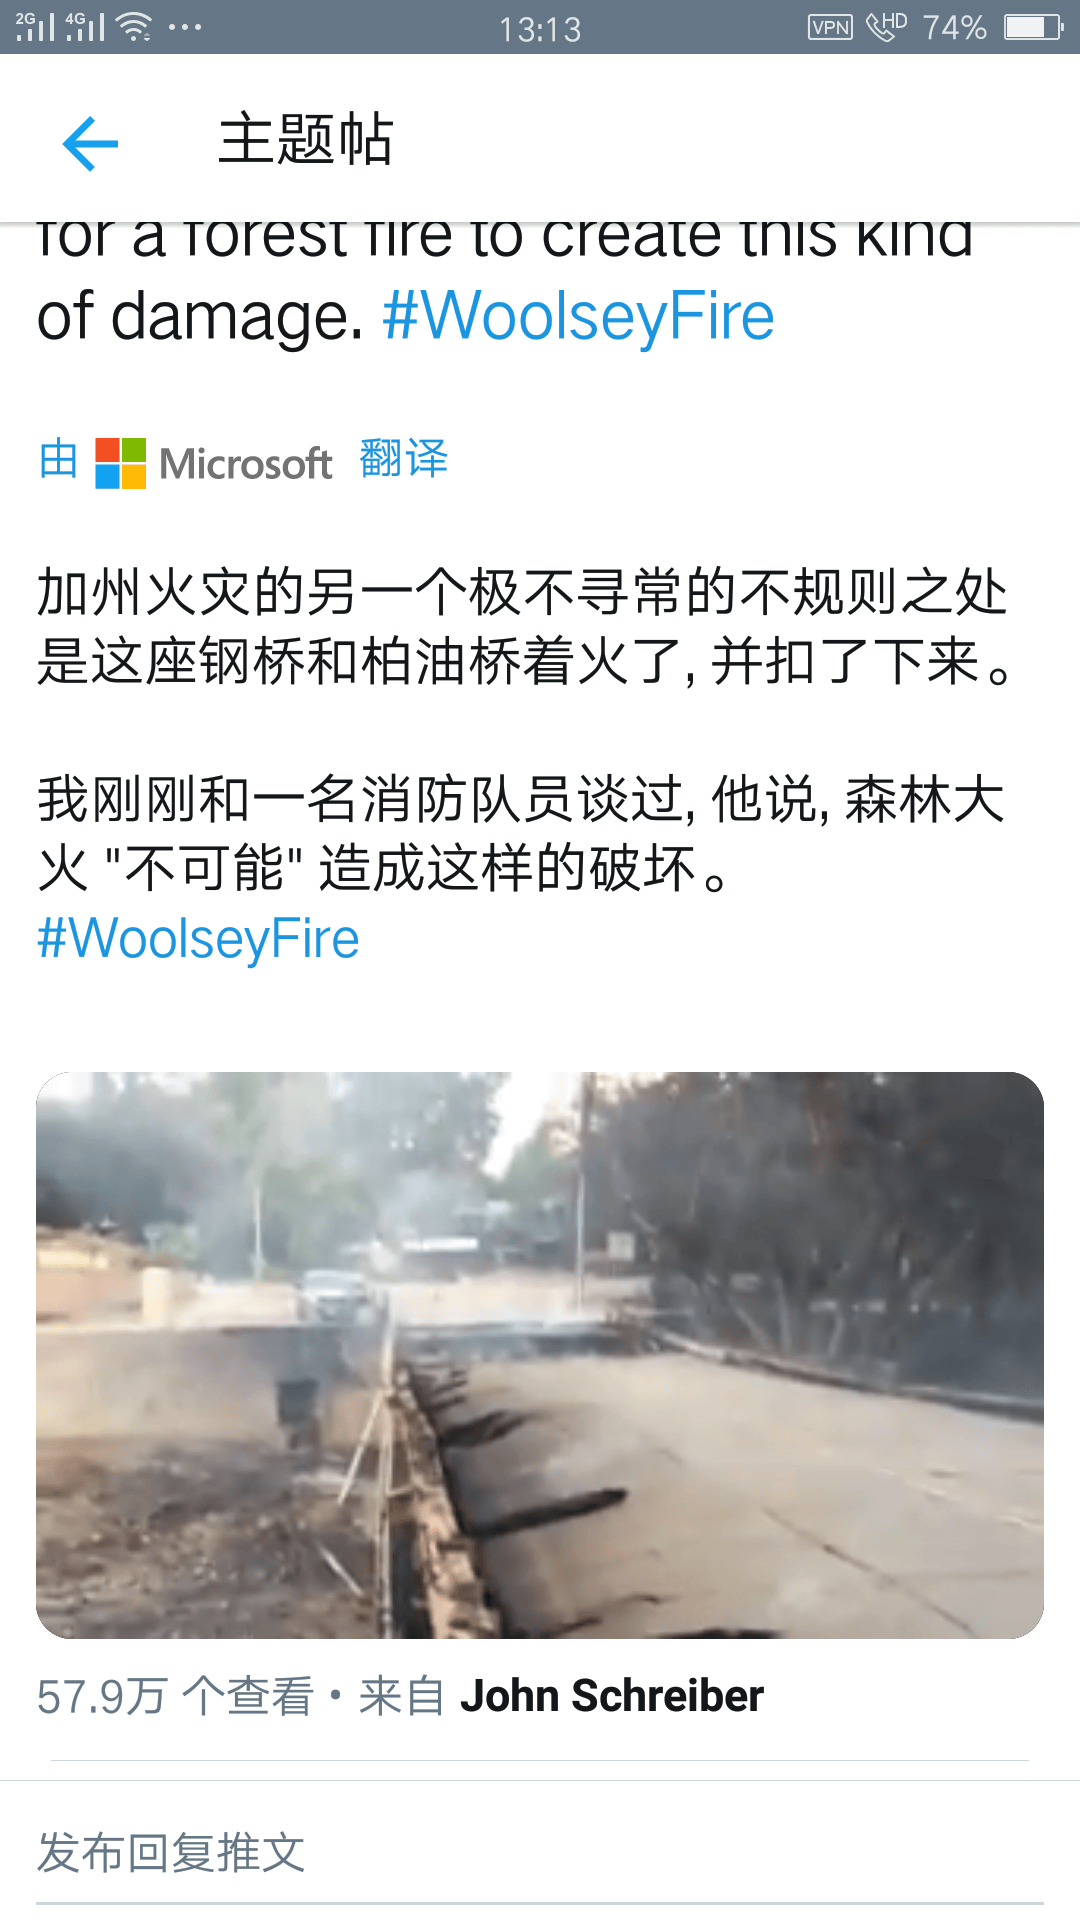The width and height of the screenshot is (1080, 1920).
Task: Tap the HD call icon
Action: tap(886, 26)
